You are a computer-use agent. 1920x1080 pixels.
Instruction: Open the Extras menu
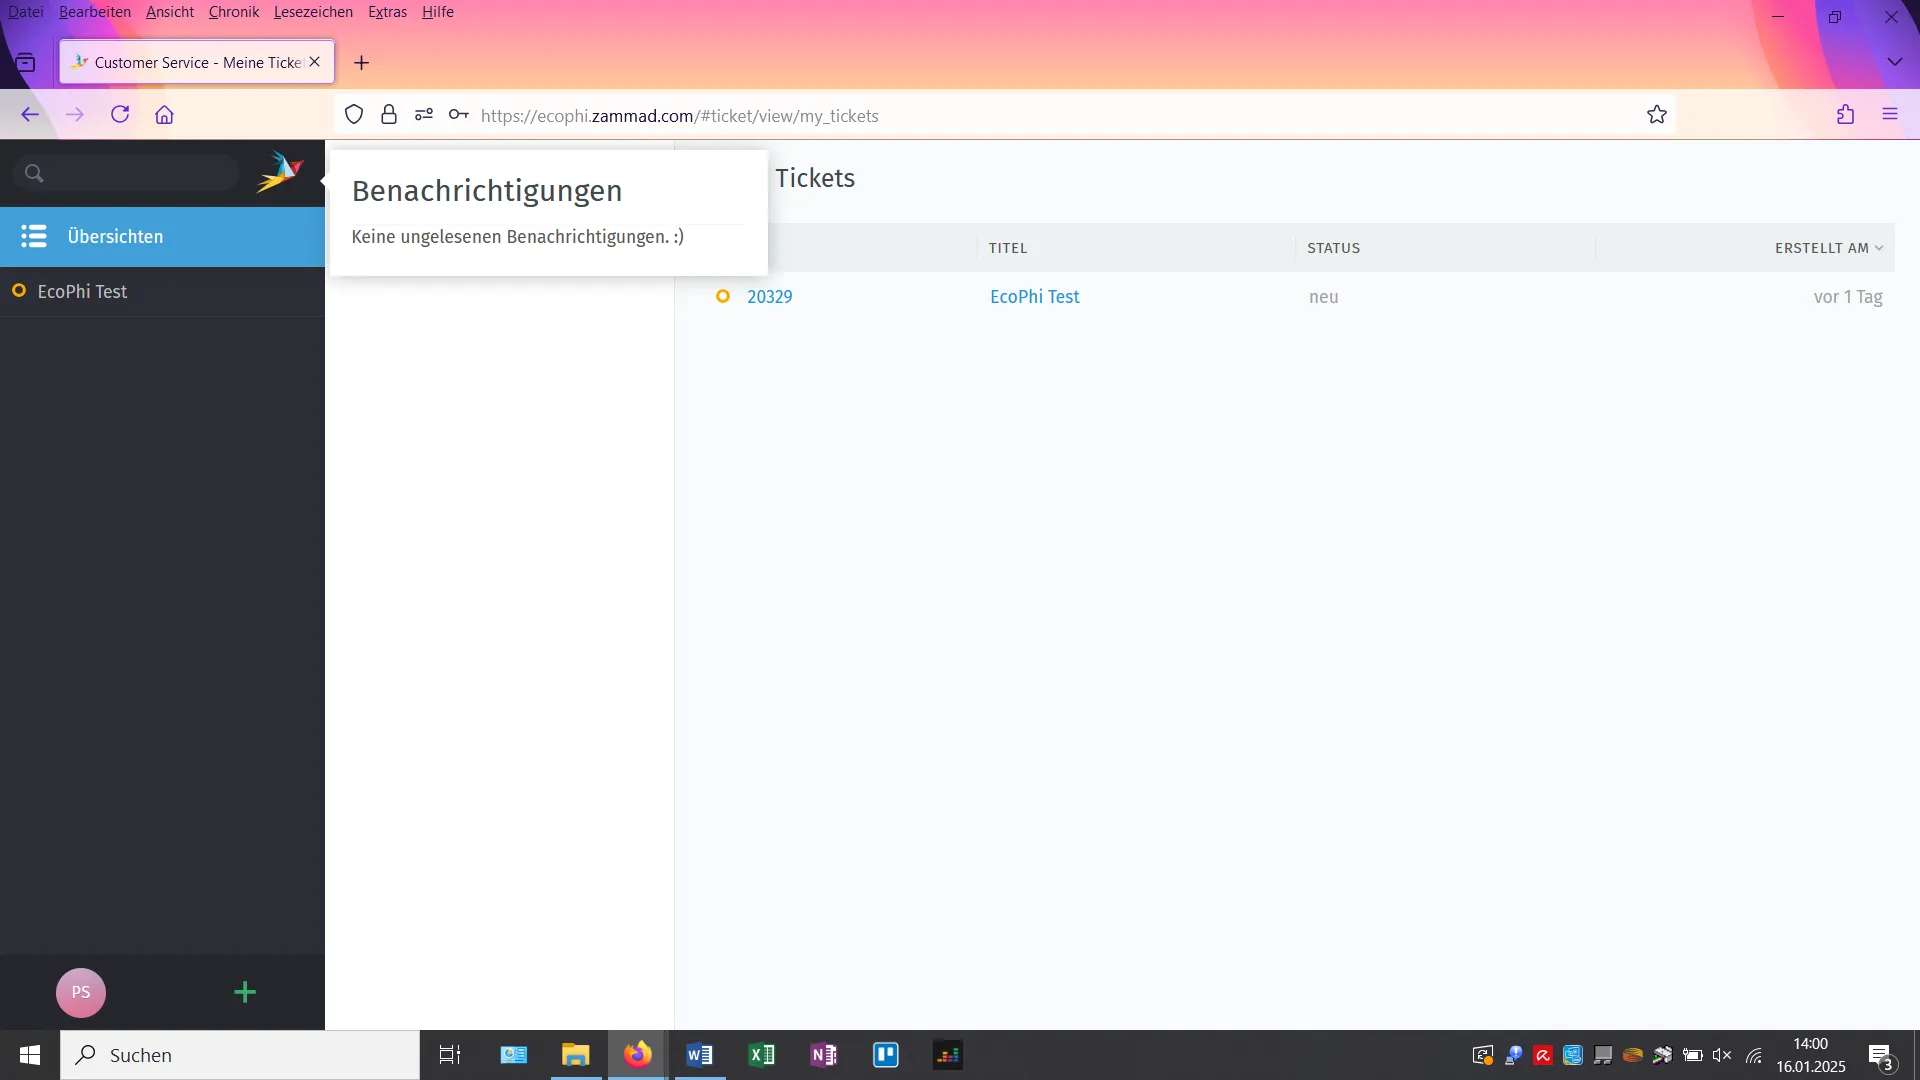click(387, 12)
